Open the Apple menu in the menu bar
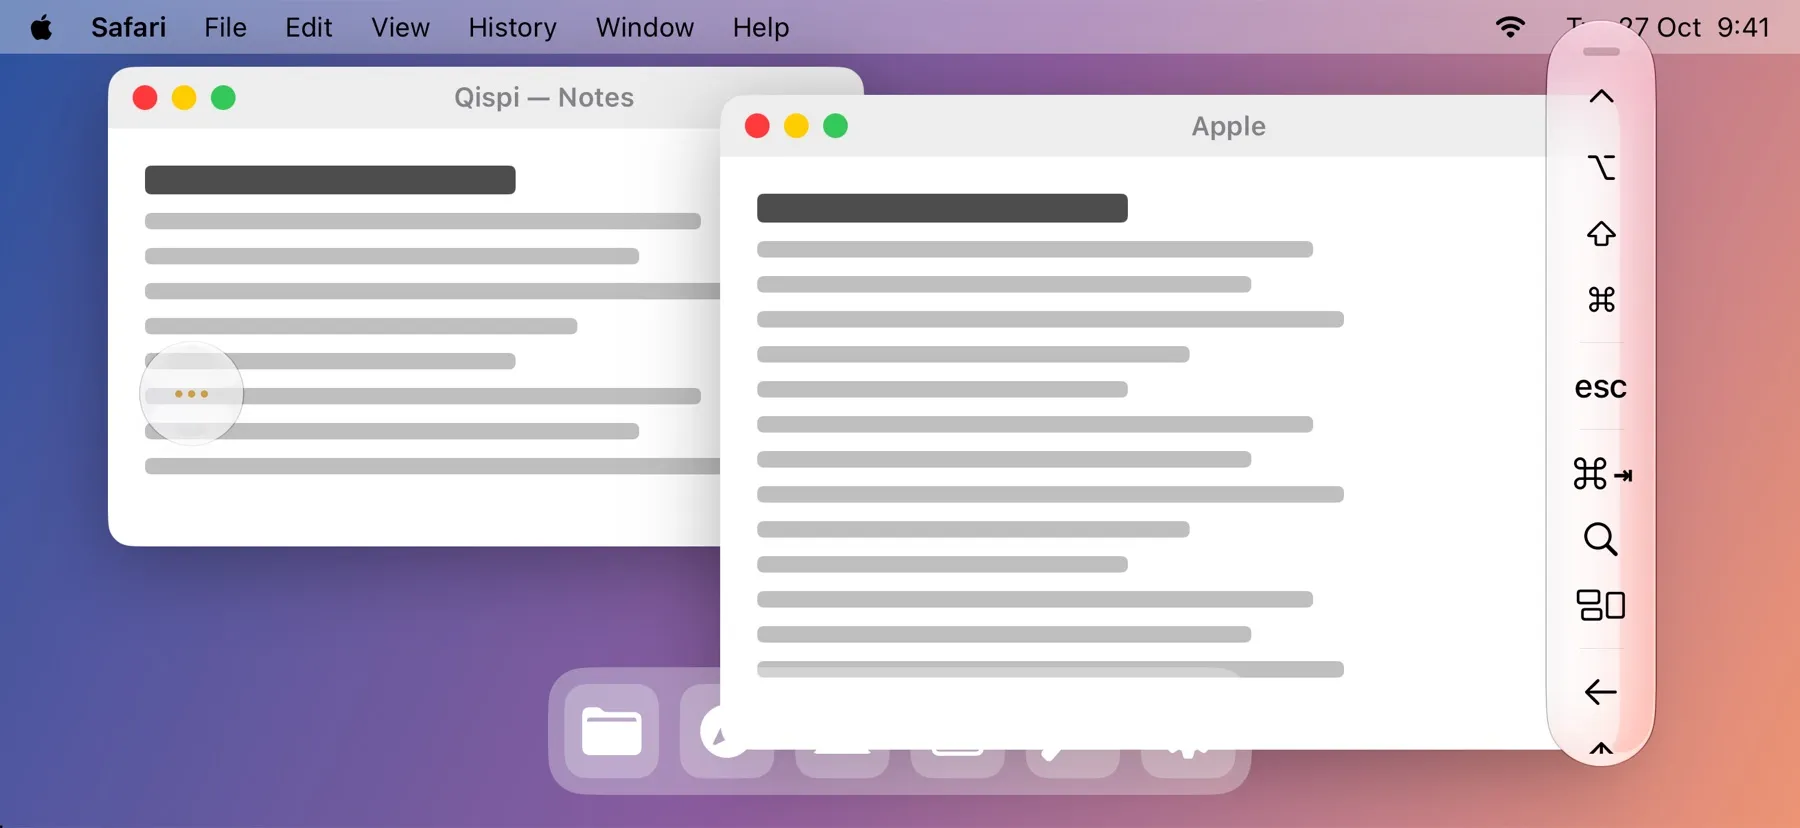The width and height of the screenshot is (1800, 828). coord(41,27)
